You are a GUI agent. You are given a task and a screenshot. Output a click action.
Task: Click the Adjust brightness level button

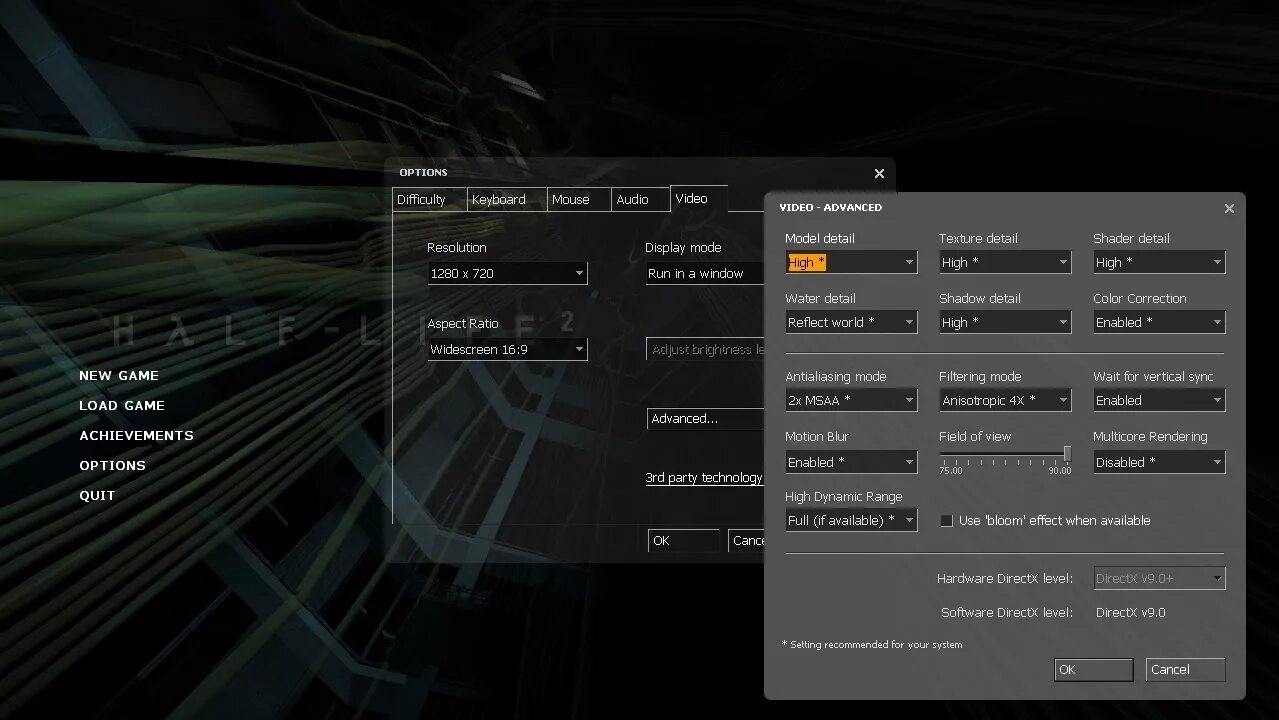(706, 350)
